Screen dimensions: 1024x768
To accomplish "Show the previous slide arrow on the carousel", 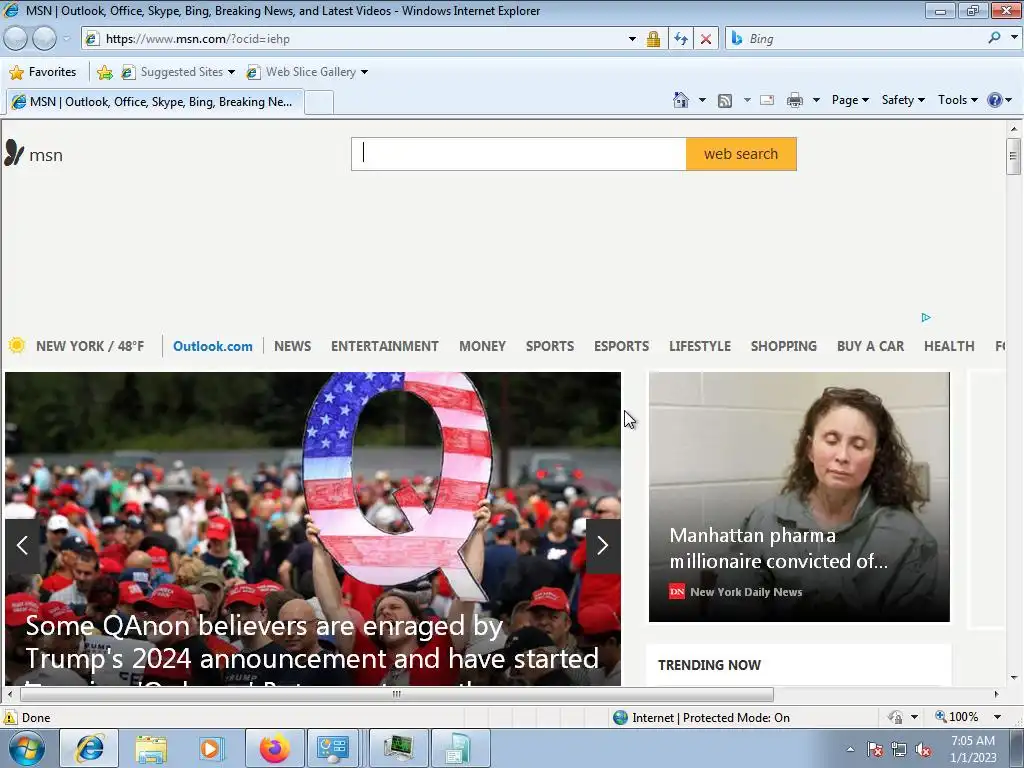I will [x=22, y=545].
